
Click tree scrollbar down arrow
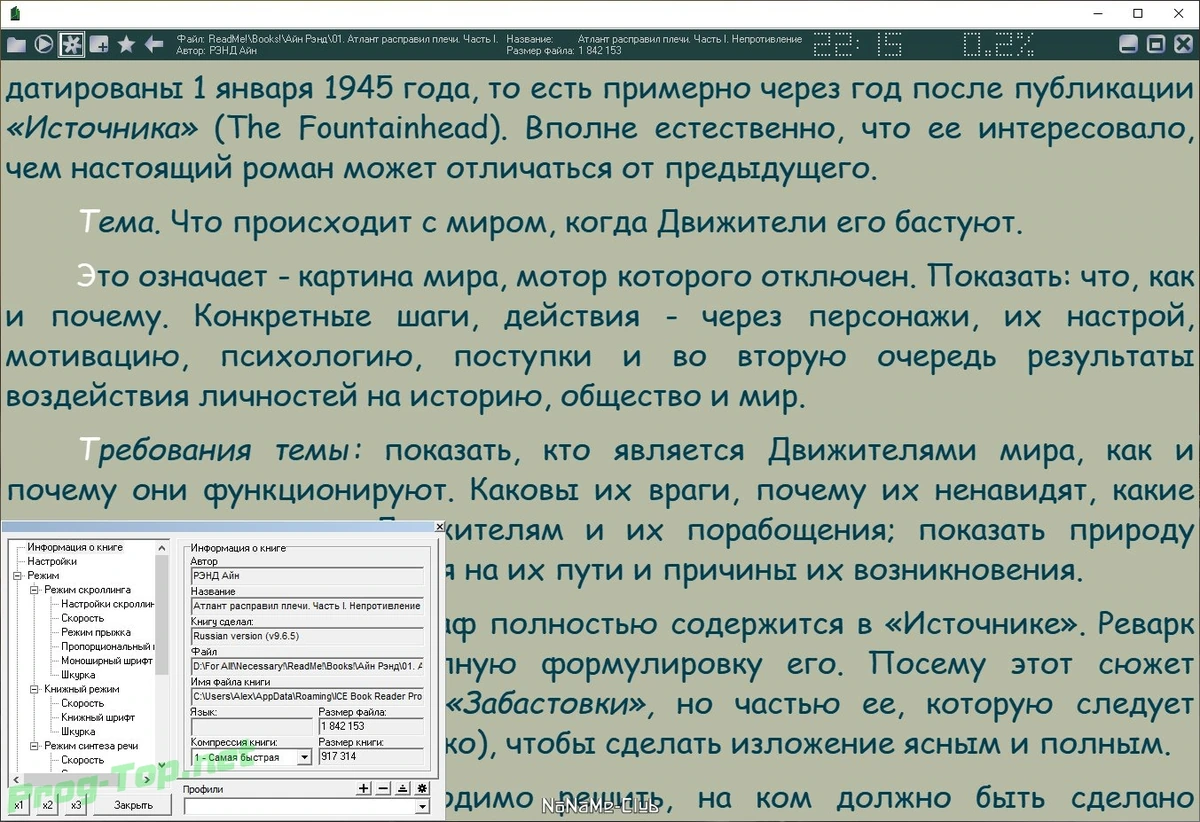pyautogui.click(x=163, y=765)
